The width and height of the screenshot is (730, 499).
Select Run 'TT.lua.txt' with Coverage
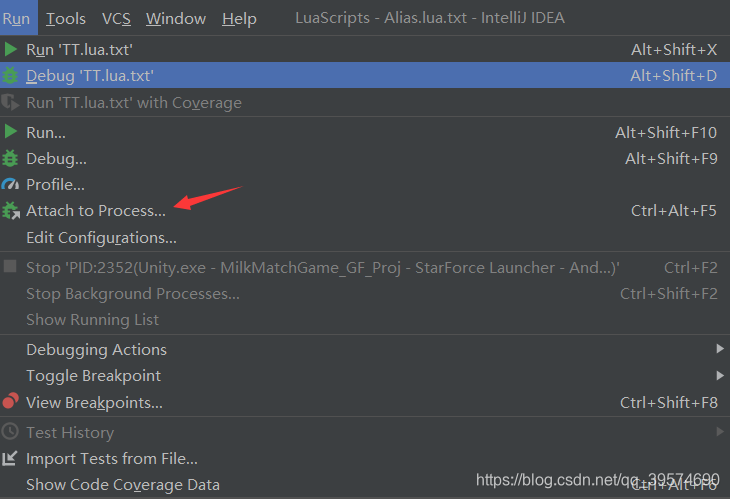pos(365,102)
